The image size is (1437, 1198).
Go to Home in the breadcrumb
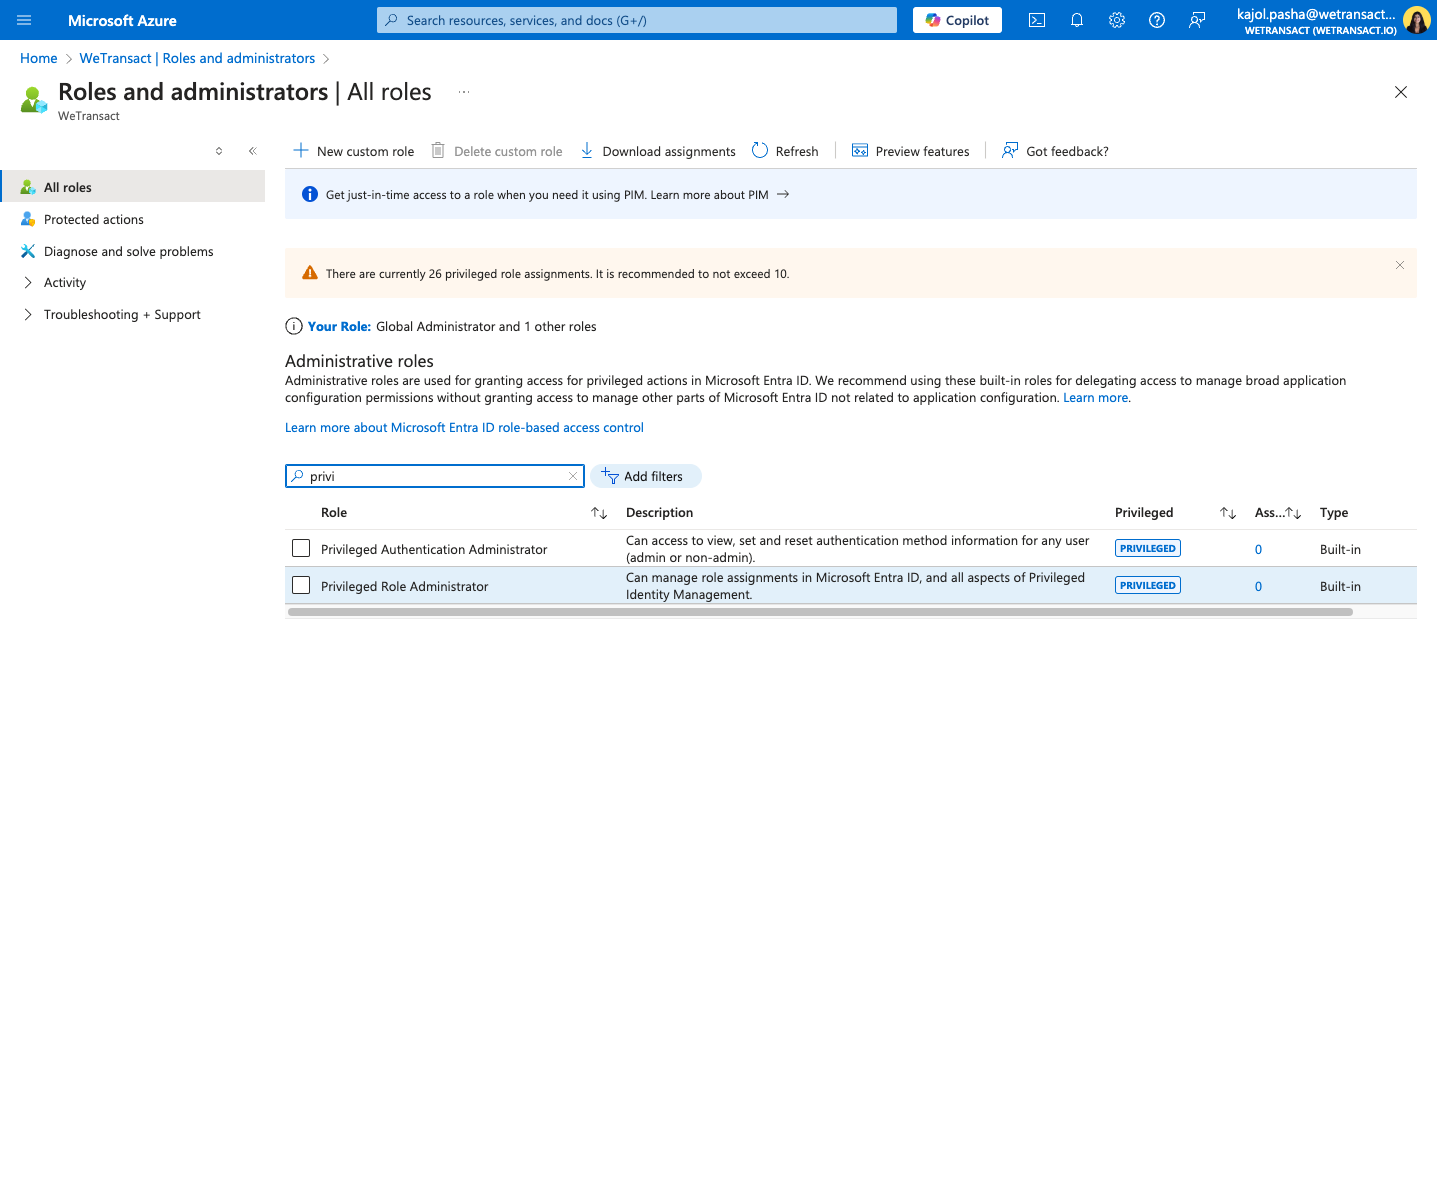[39, 58]
